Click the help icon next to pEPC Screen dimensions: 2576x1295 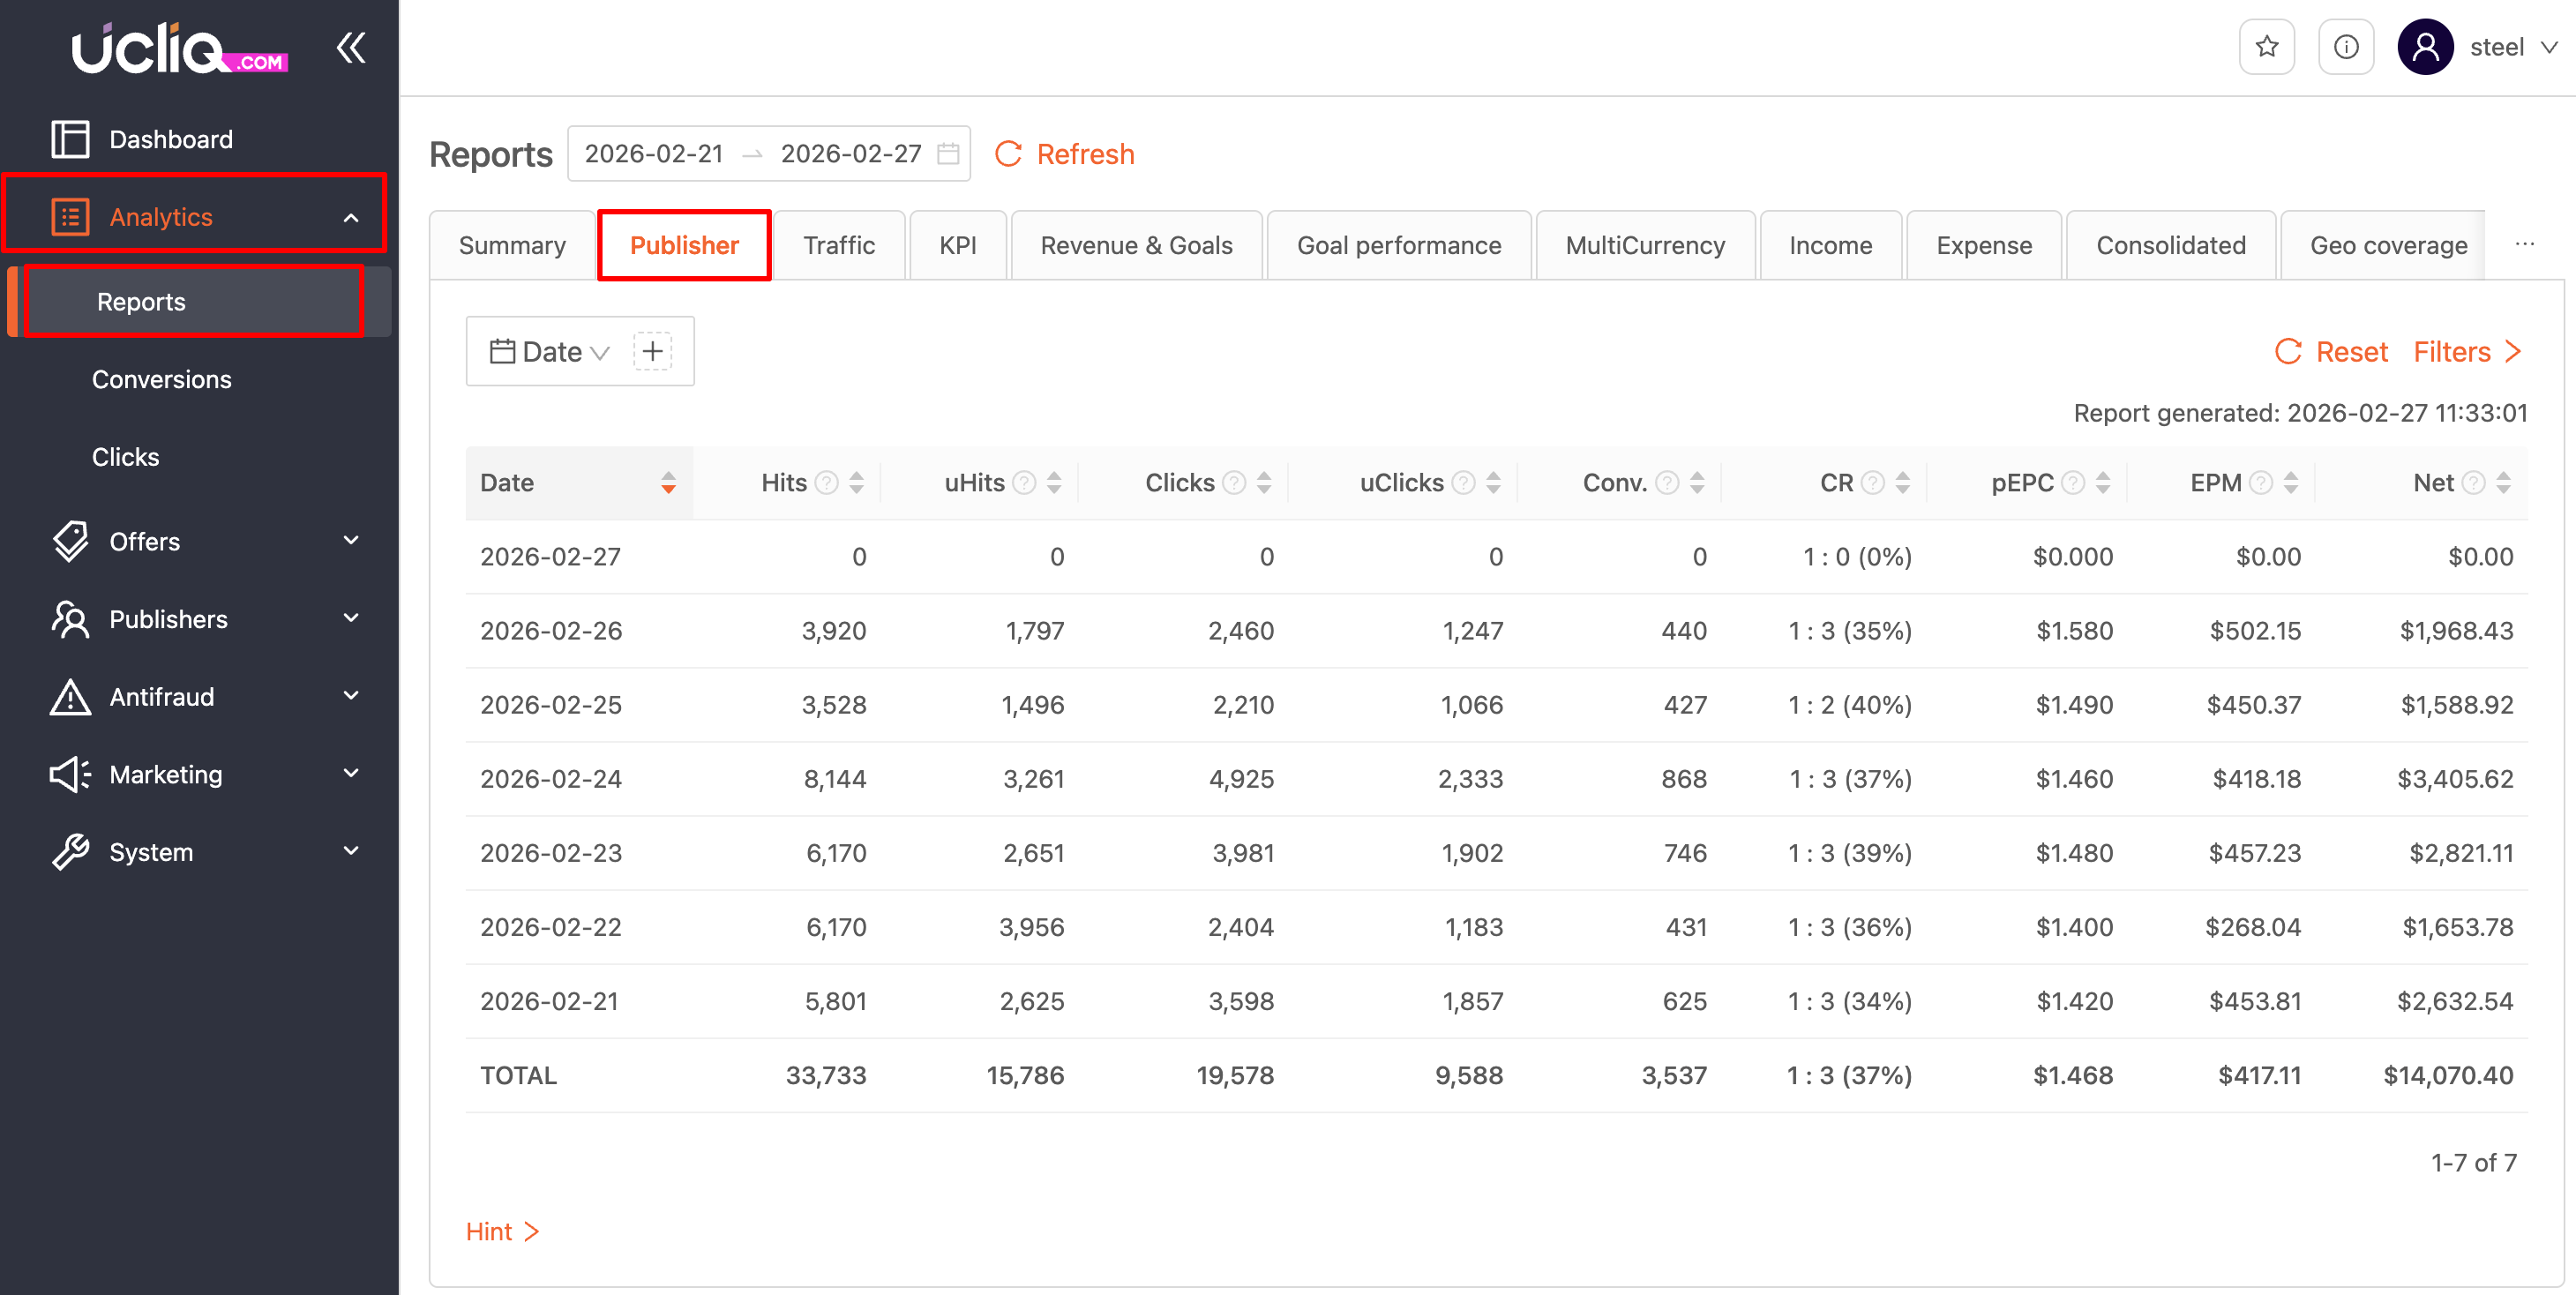coord(2073,483)
